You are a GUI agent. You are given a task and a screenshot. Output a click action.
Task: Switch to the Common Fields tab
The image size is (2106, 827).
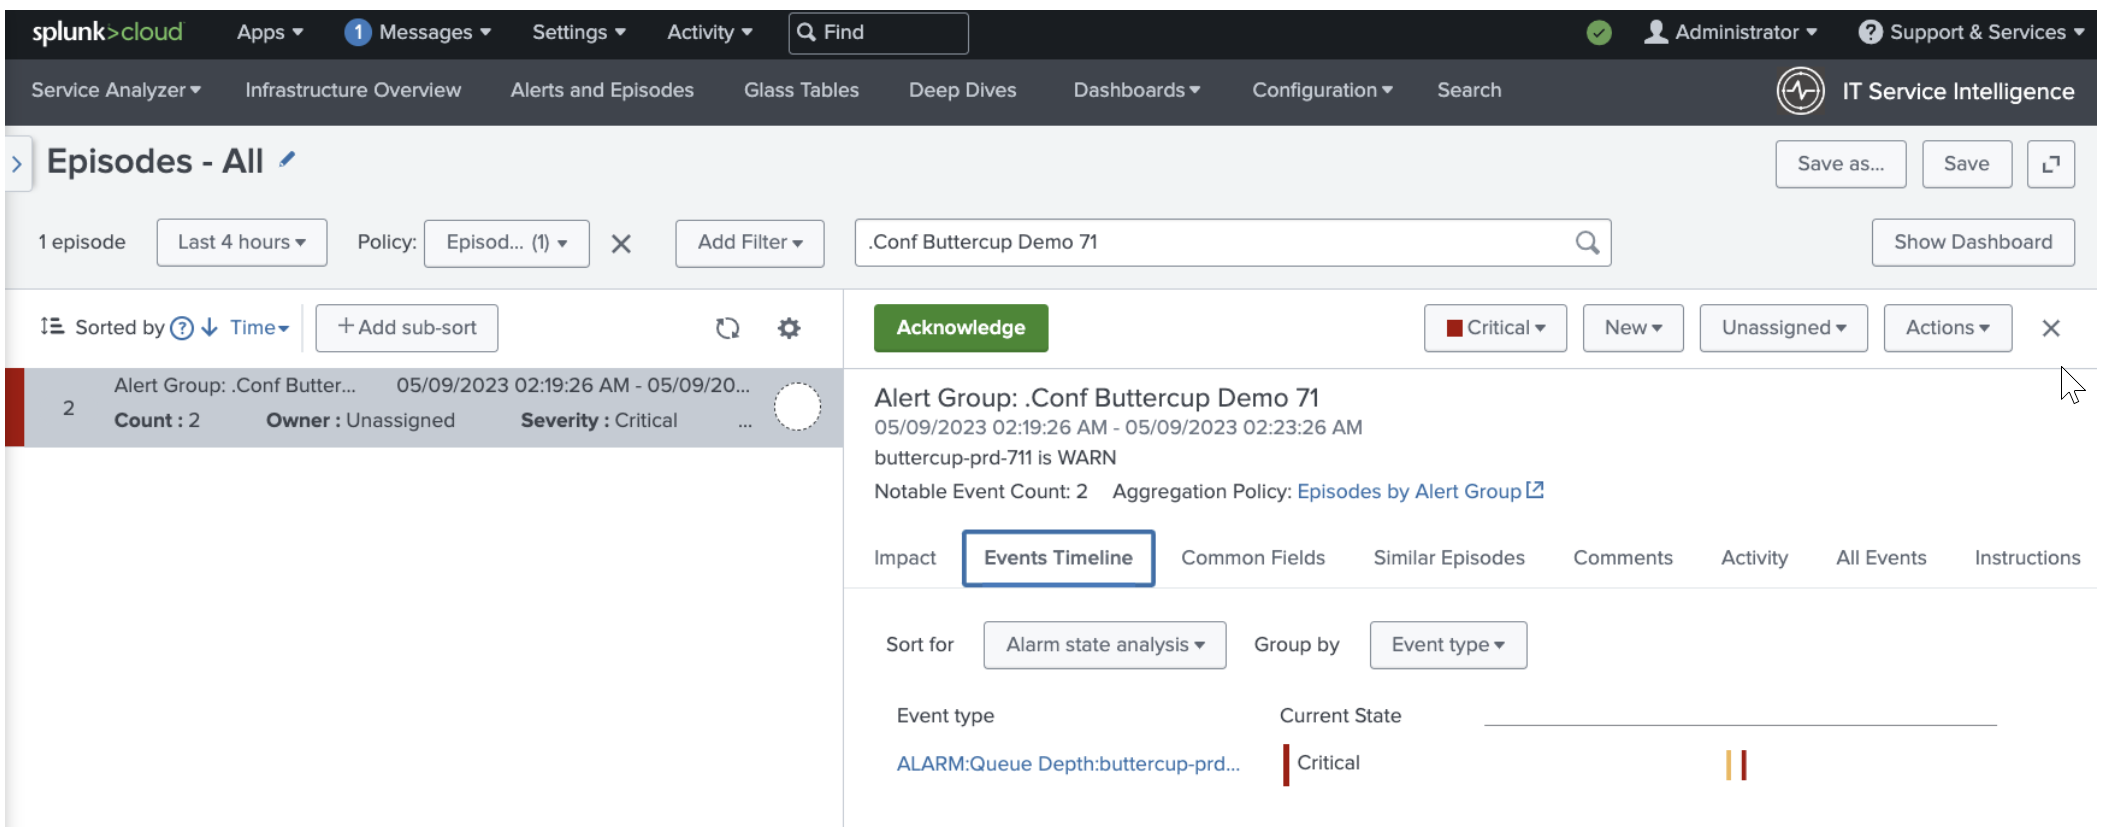pos(1252,558)
